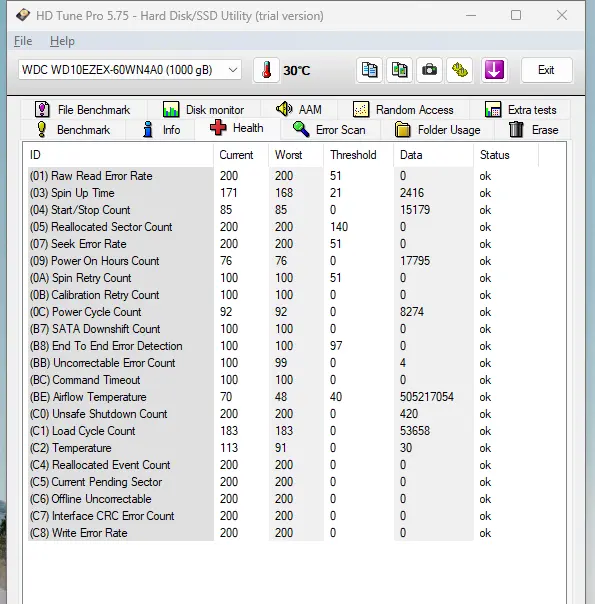
Task: Exit the application
Action: point(546,70)
